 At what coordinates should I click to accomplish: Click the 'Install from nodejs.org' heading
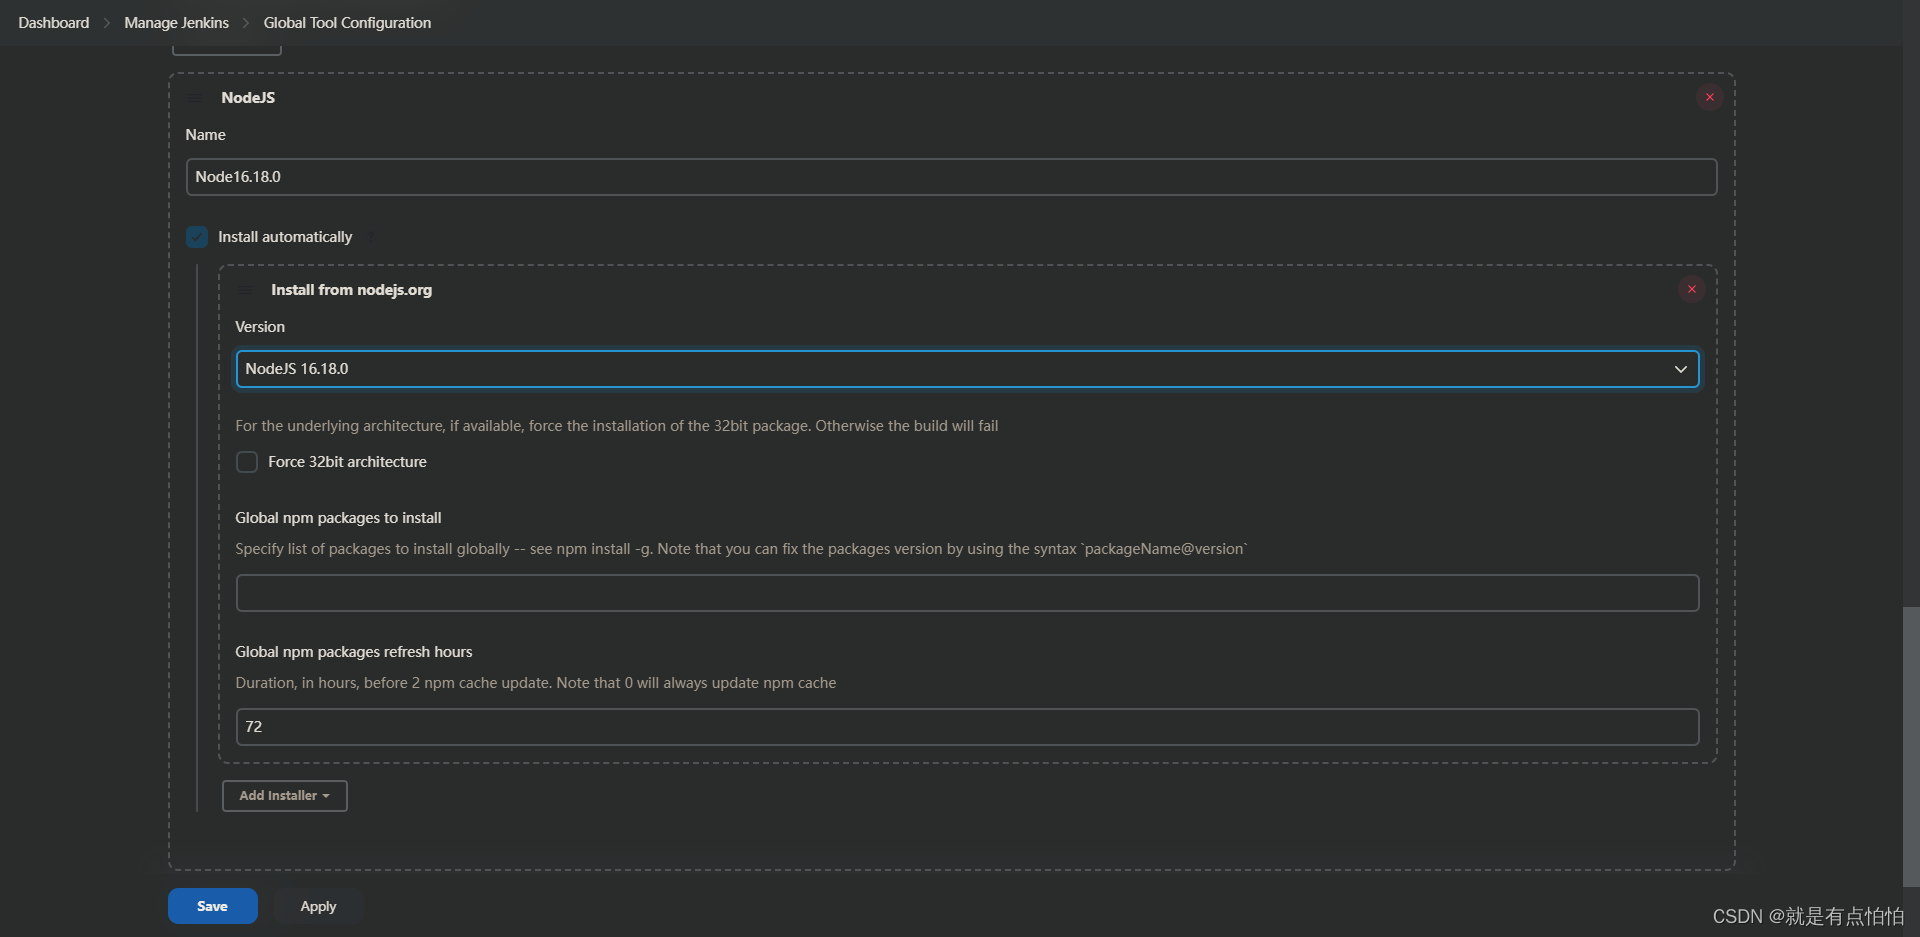pyautogui.click(x=351, y=290)
